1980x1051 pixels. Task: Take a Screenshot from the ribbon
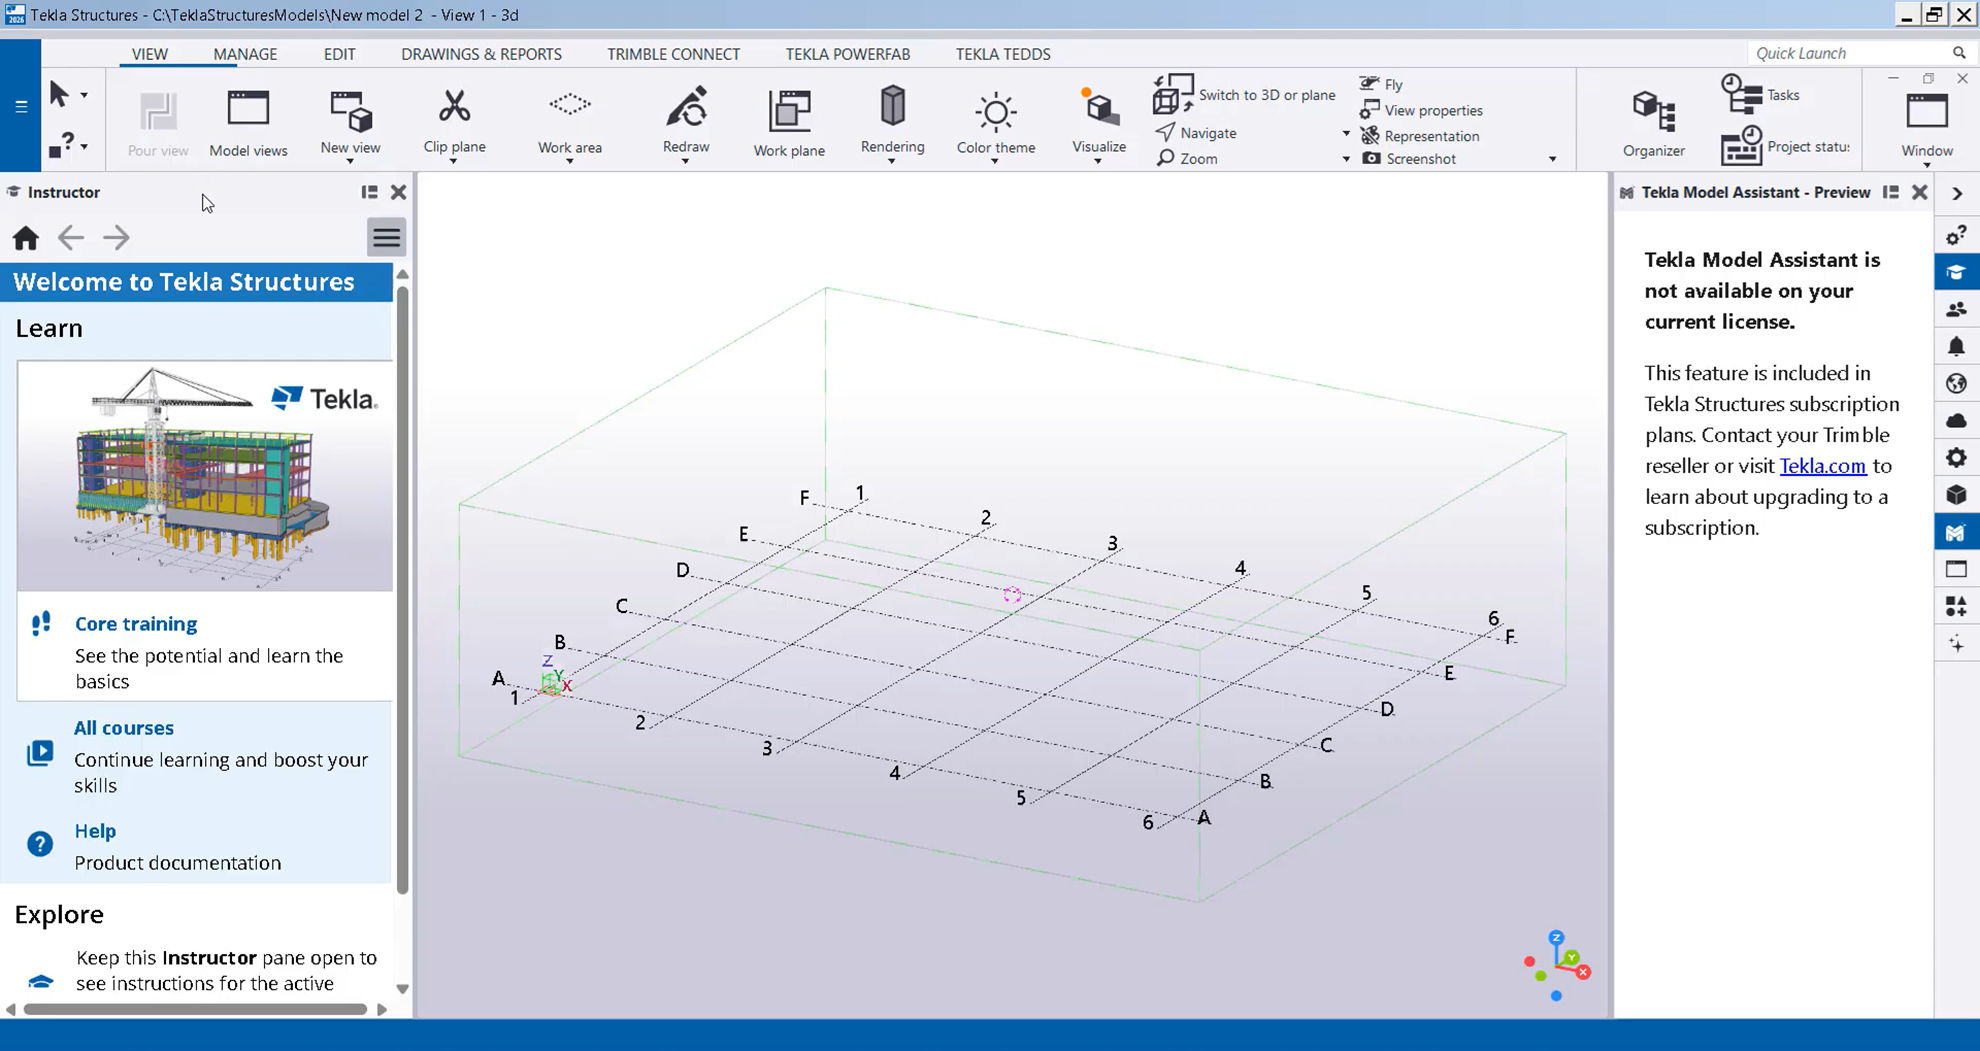click(x=1409, y=158)
